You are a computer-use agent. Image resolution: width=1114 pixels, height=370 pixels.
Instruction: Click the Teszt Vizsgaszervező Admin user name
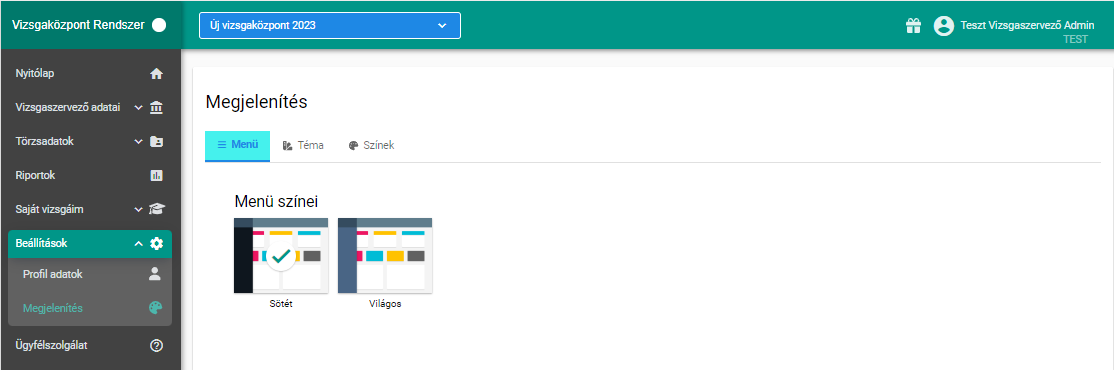[x=1027, y=25]
